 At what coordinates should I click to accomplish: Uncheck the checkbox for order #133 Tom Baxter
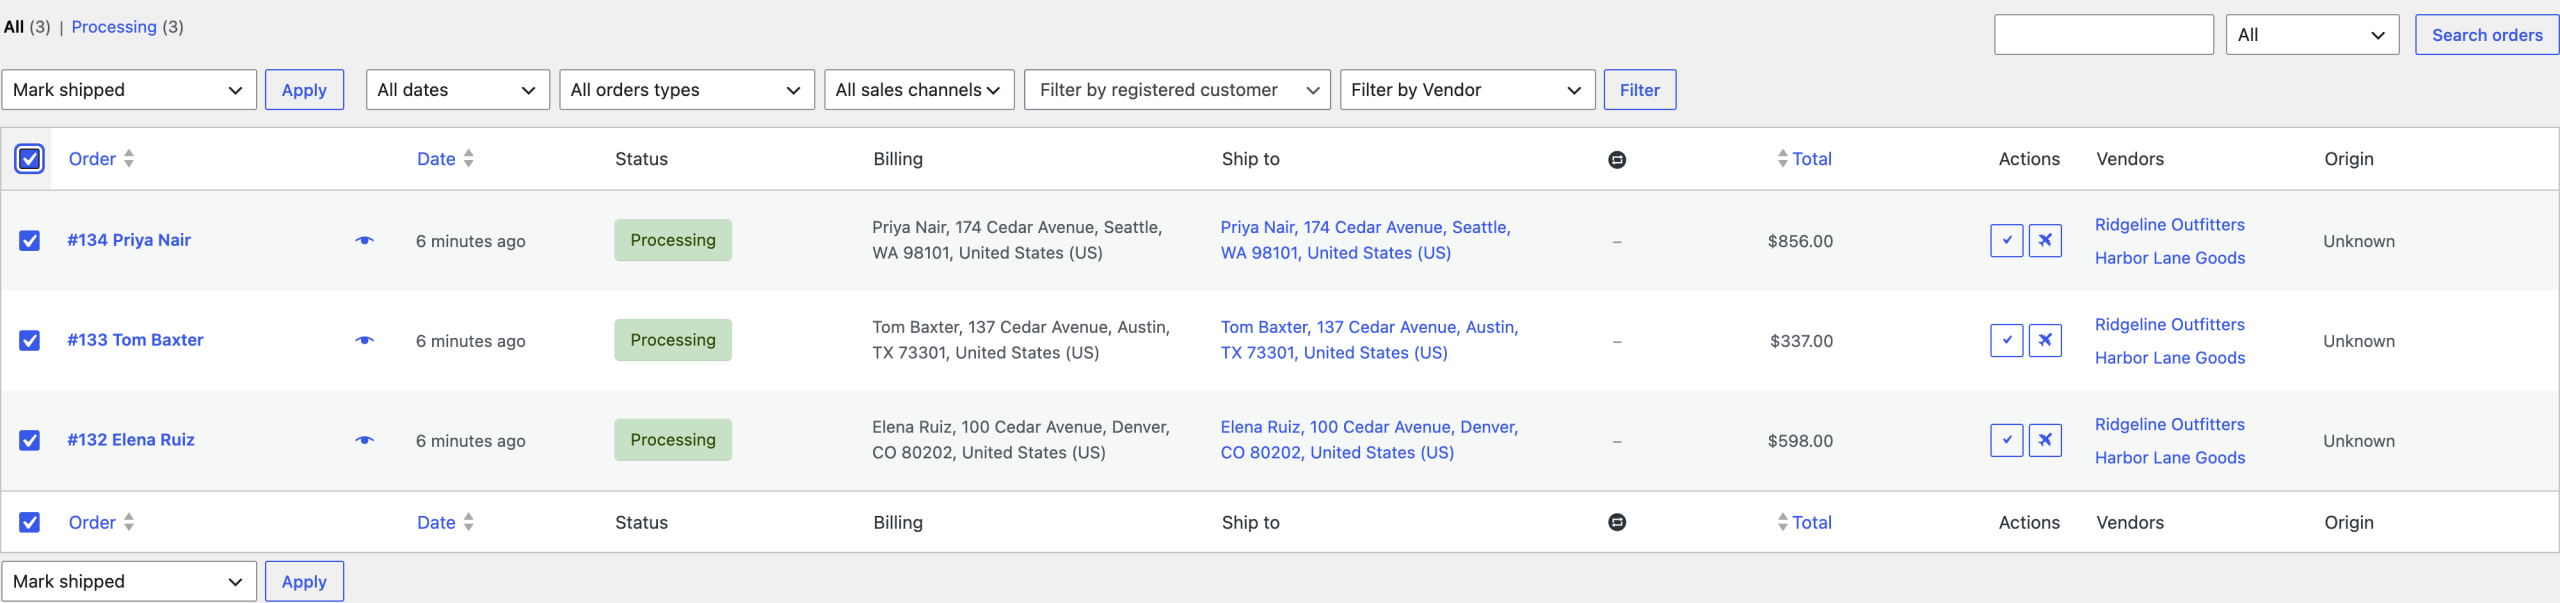pos(30,340)
